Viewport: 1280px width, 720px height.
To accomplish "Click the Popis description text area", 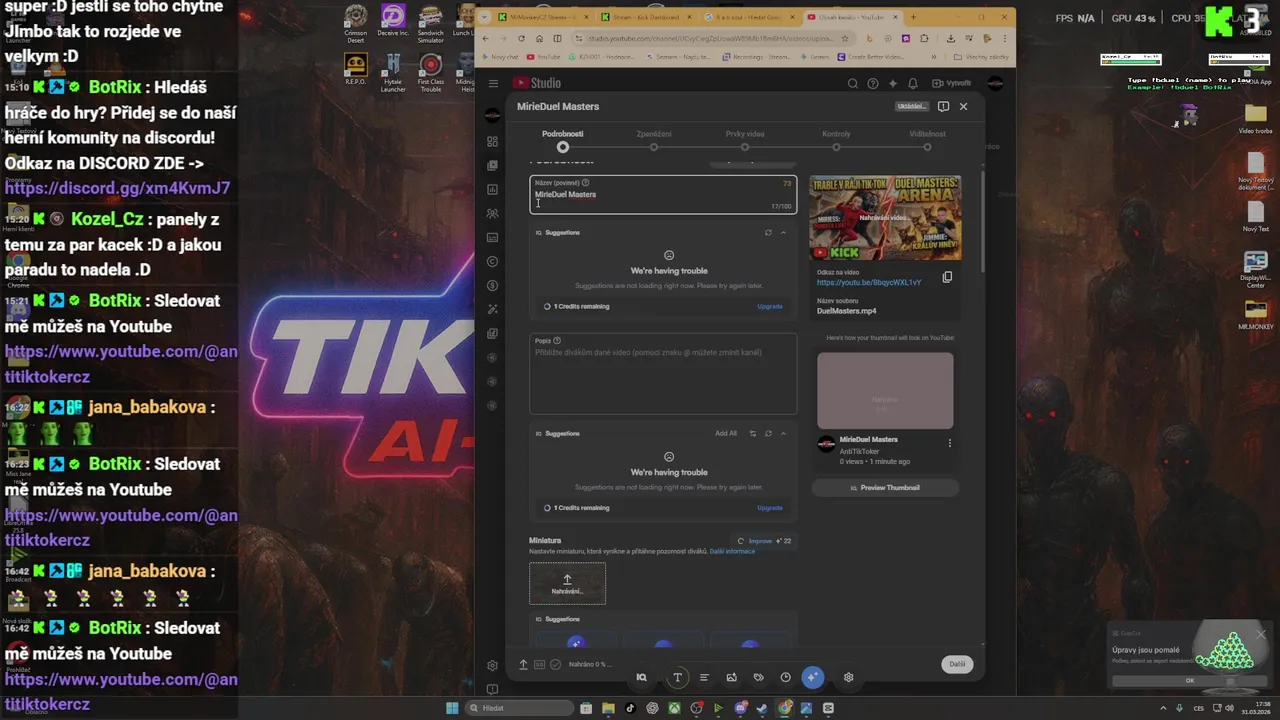I will pyautogui.click(x=663, y=373).
